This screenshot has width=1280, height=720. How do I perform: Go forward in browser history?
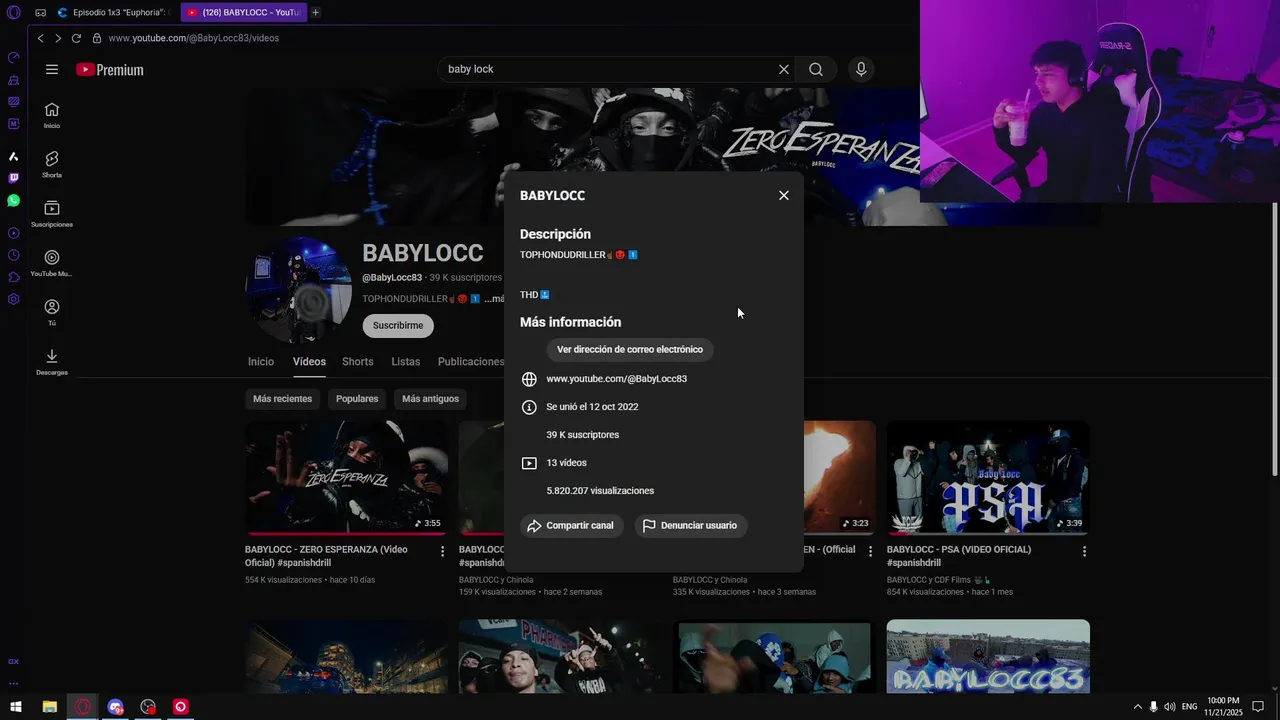click(58, 38)
